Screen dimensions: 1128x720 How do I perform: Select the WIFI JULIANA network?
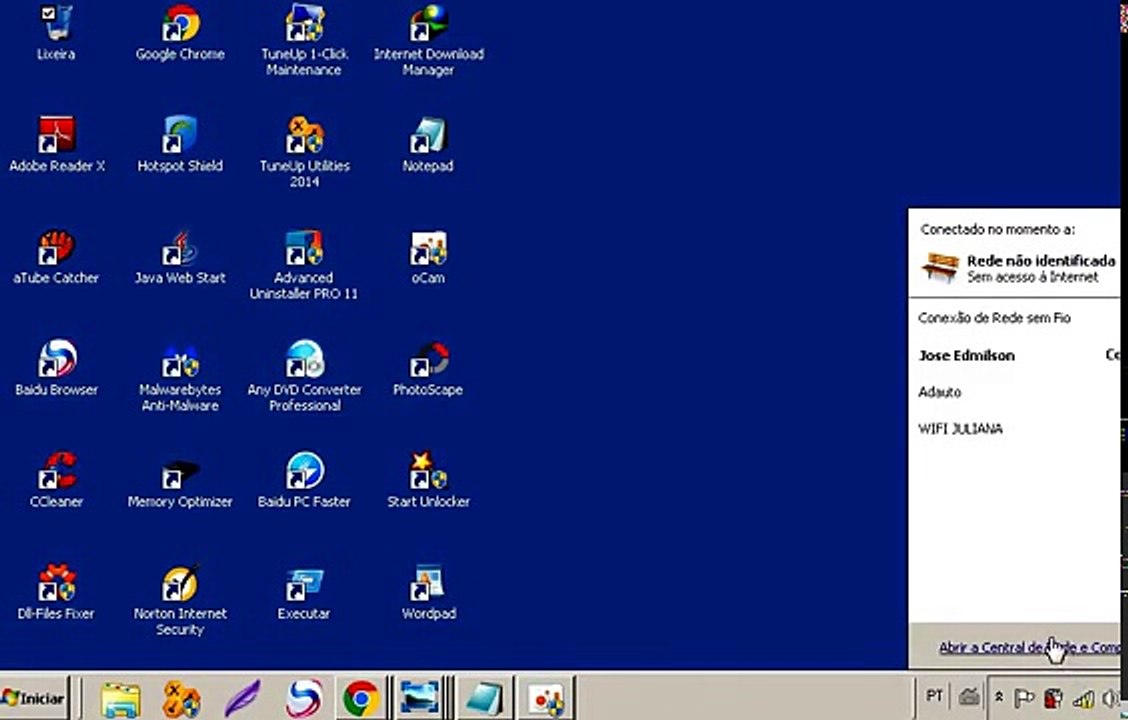1016,429
